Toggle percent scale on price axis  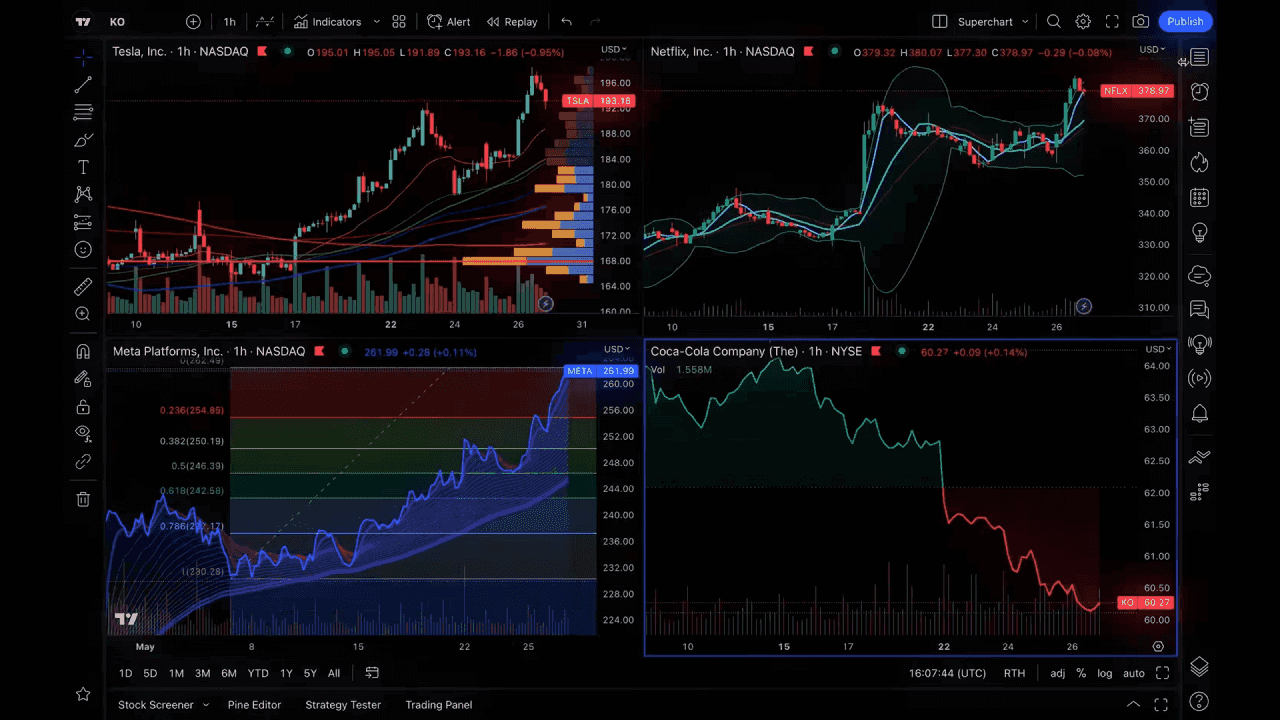(1081, 673)
